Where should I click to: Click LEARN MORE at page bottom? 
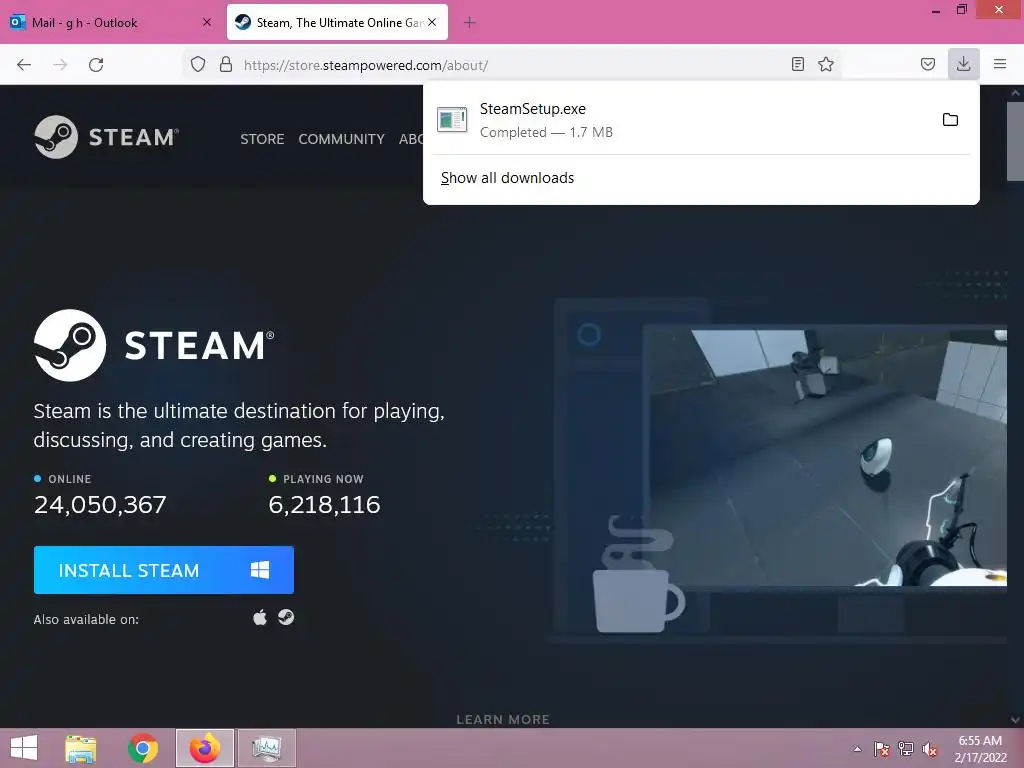(x=503, y=719)
